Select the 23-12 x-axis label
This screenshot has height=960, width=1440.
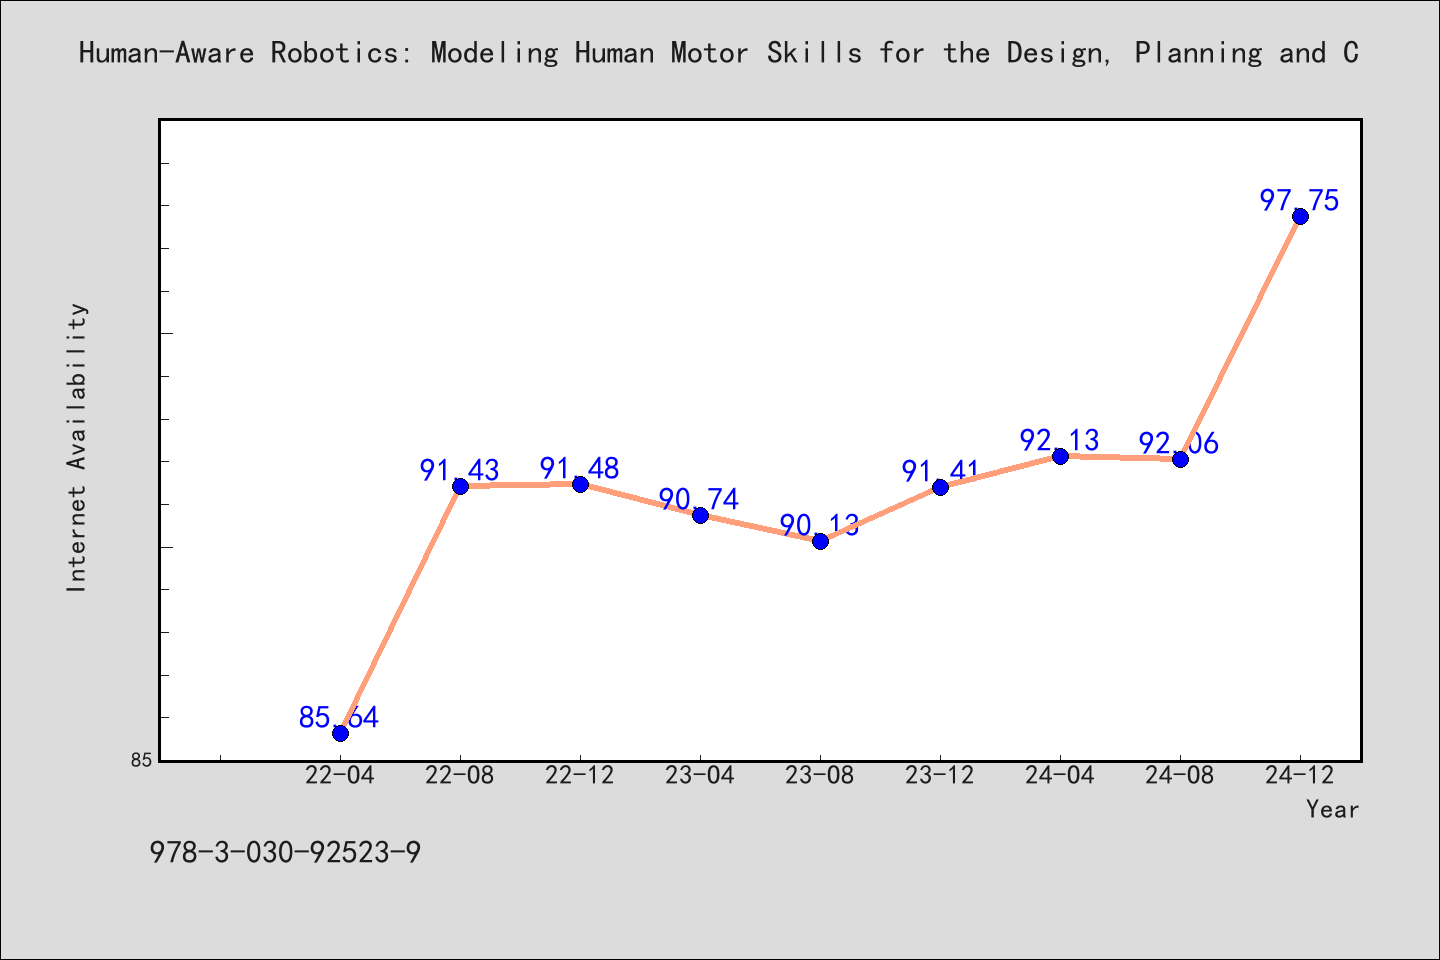(x=940, y=776)
